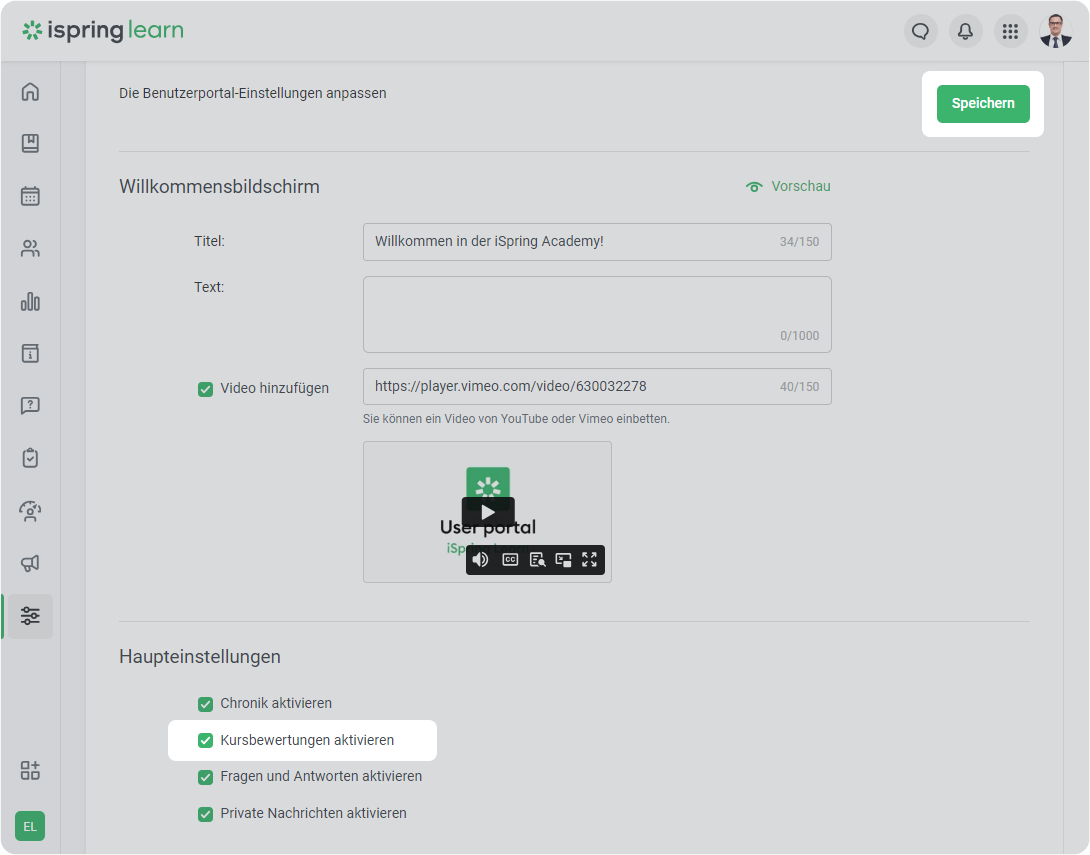
Task: Click the notifications bell icon
Action: pos(965,31)
